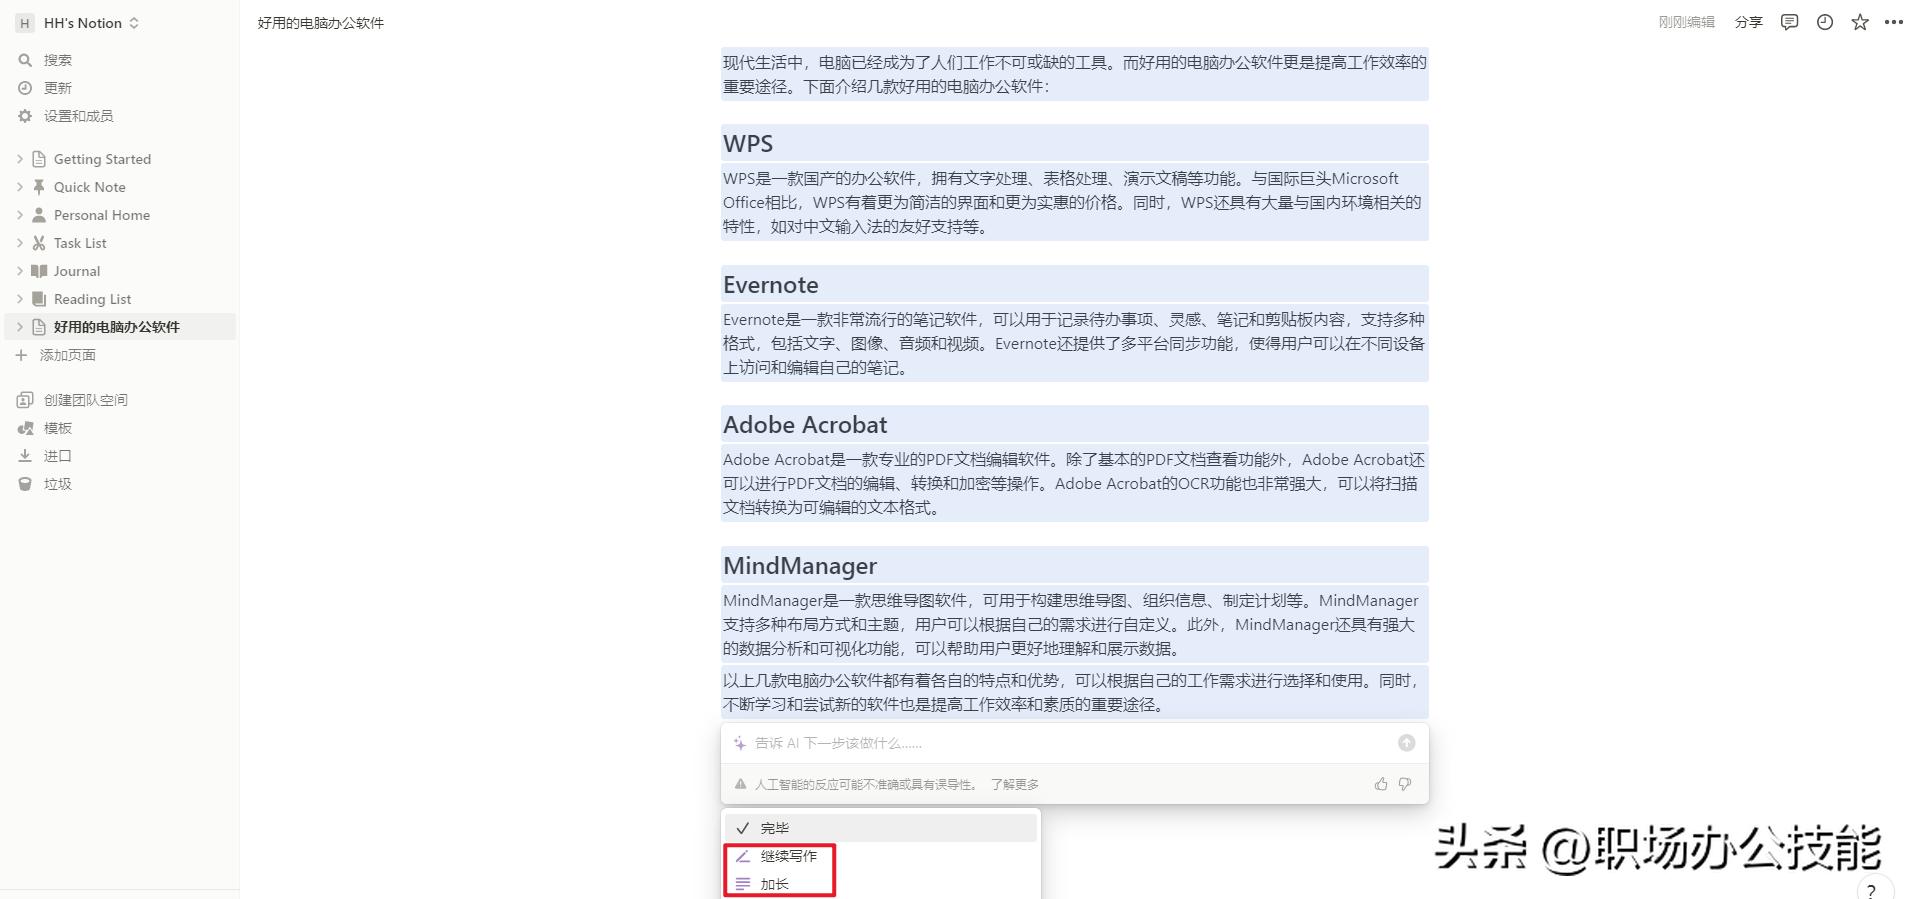1909x899 pixels.
Task: Click the Adobe Acrobat heading
Action: pyautogui.click(x=805, y=425)
